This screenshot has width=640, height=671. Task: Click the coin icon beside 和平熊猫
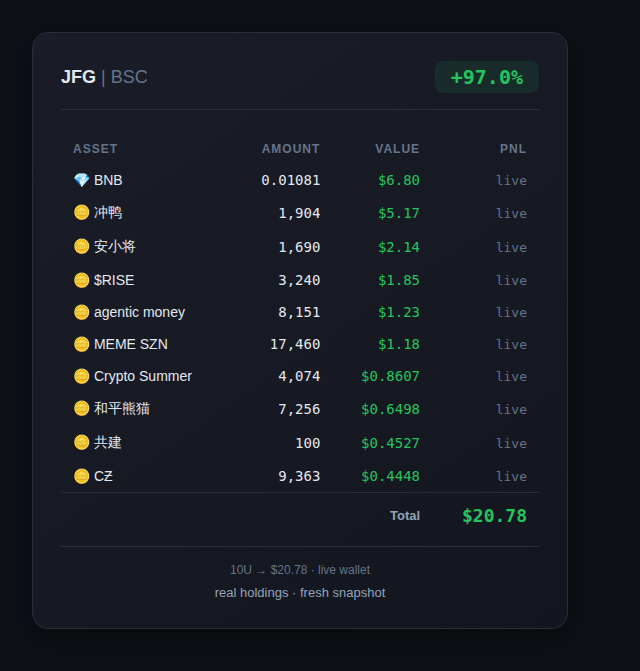pyautogui.click(x=81, y=408)
